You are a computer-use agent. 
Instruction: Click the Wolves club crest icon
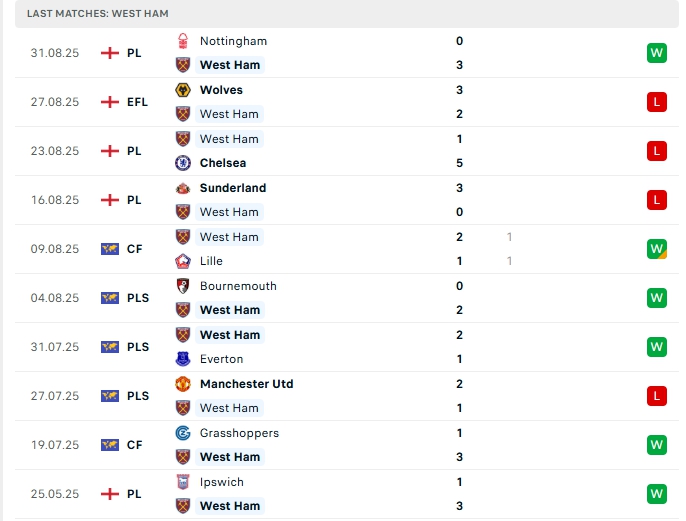point(183,90)
